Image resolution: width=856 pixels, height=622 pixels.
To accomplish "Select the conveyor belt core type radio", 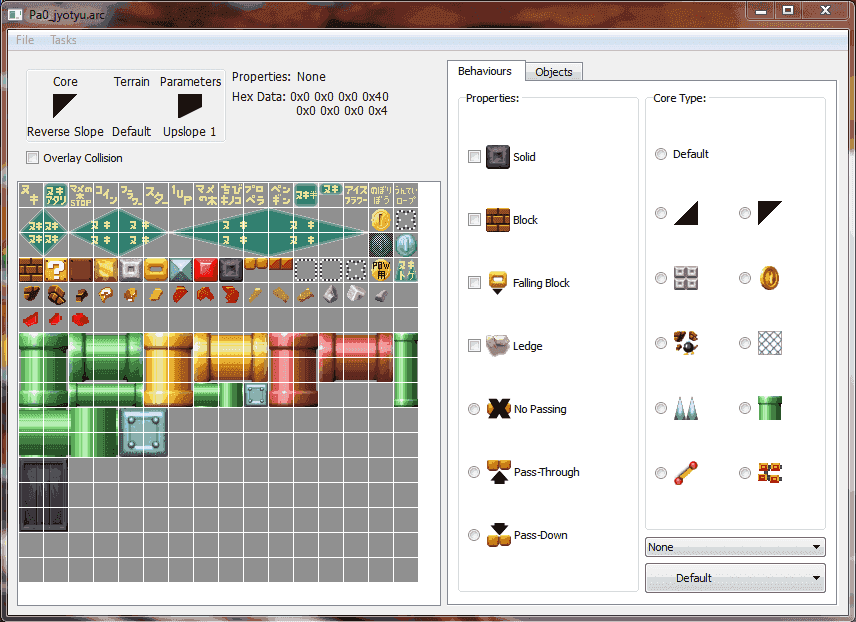I will click(745, 473).
